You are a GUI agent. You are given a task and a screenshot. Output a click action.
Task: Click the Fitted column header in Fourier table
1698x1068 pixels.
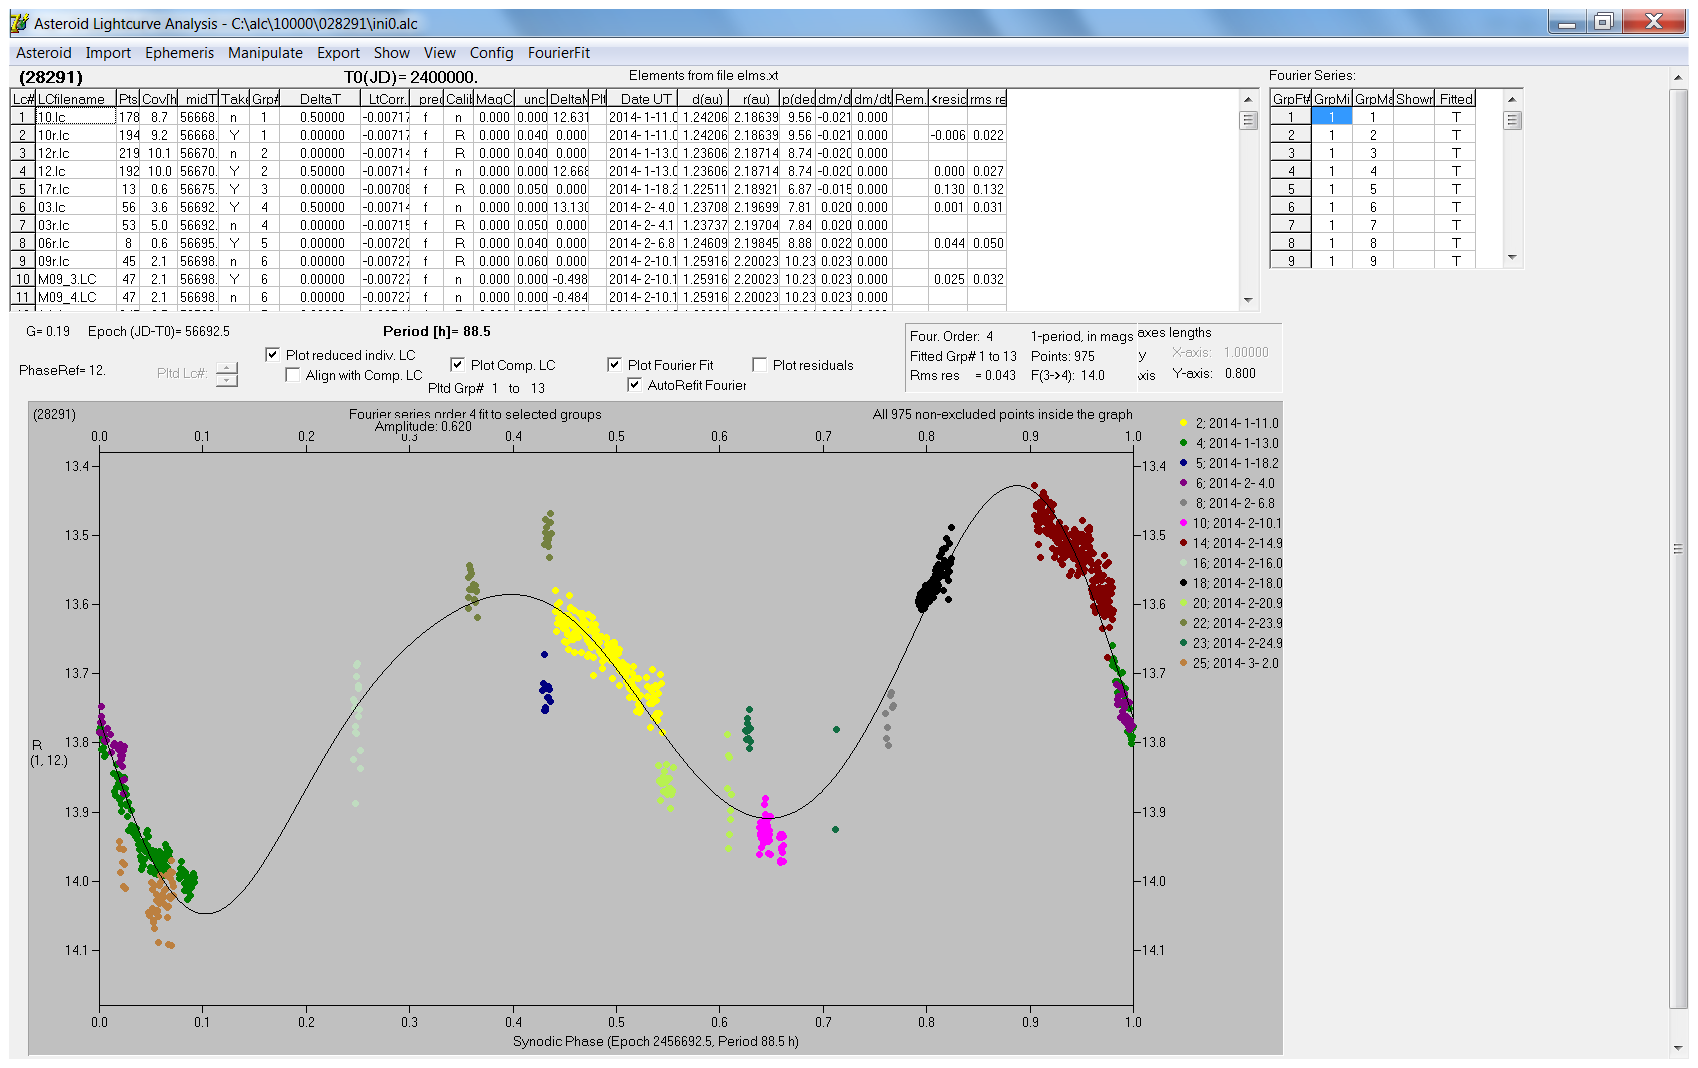[x=1456, y=99]
